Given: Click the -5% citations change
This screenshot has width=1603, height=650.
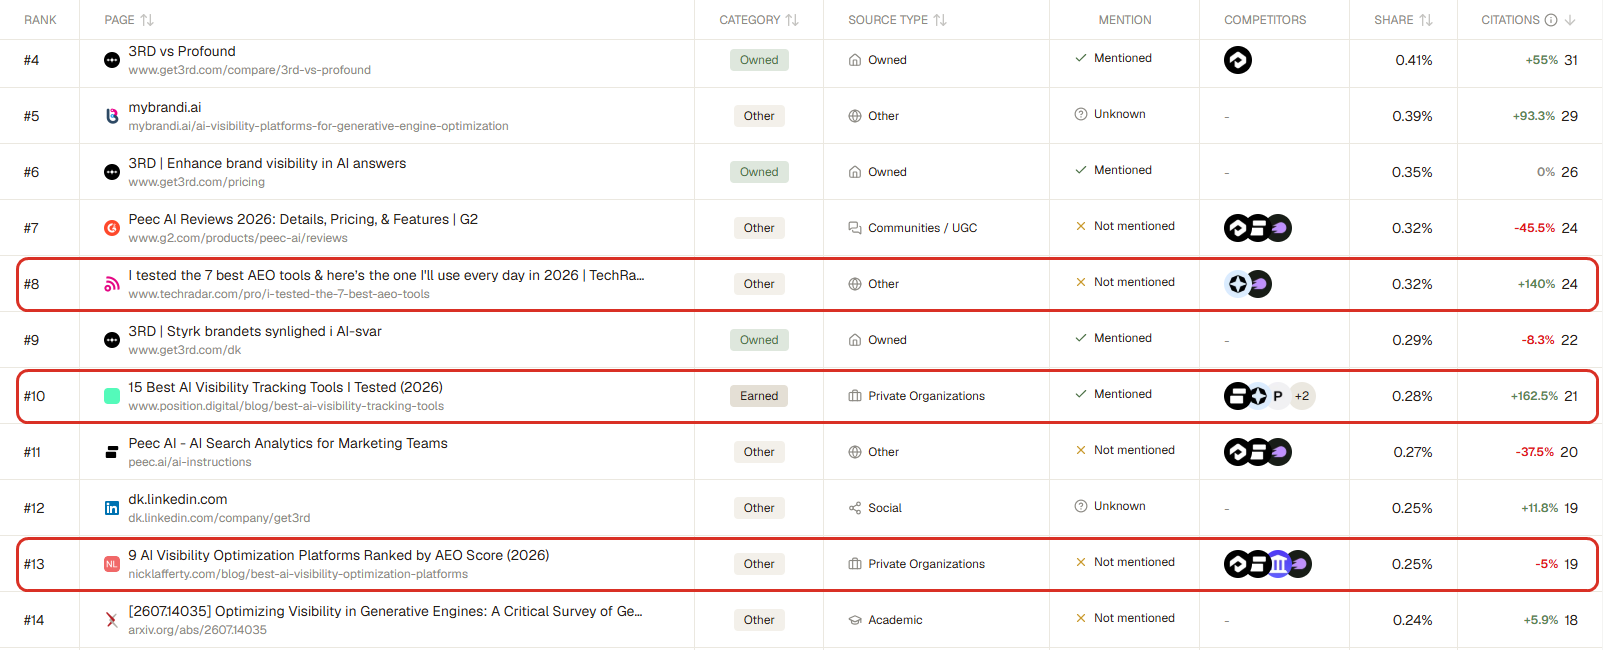Looking at the screenshot, I should 1547,564.
